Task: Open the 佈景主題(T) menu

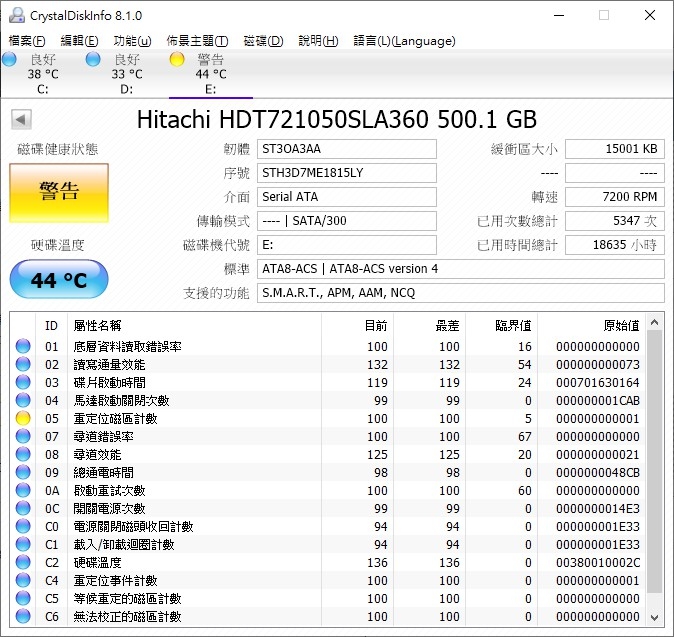Action: [197, 41]
